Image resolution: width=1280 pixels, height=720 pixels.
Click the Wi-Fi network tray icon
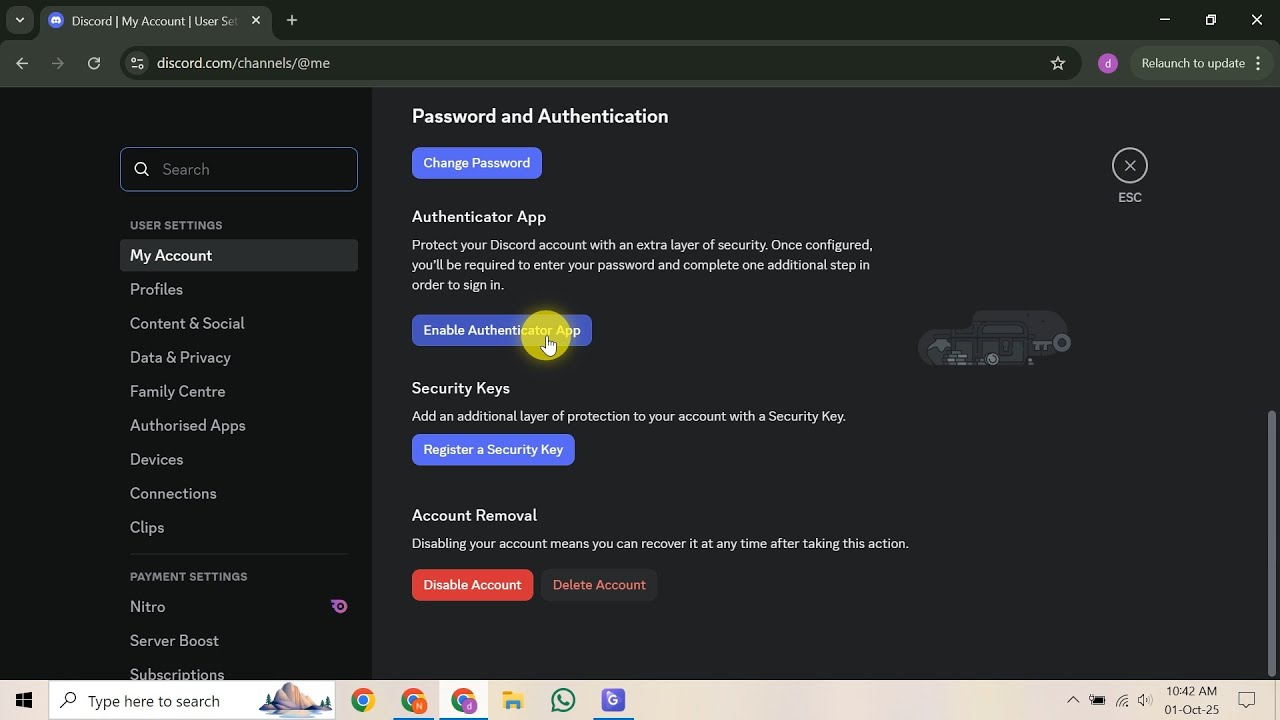click(1122, 700)
